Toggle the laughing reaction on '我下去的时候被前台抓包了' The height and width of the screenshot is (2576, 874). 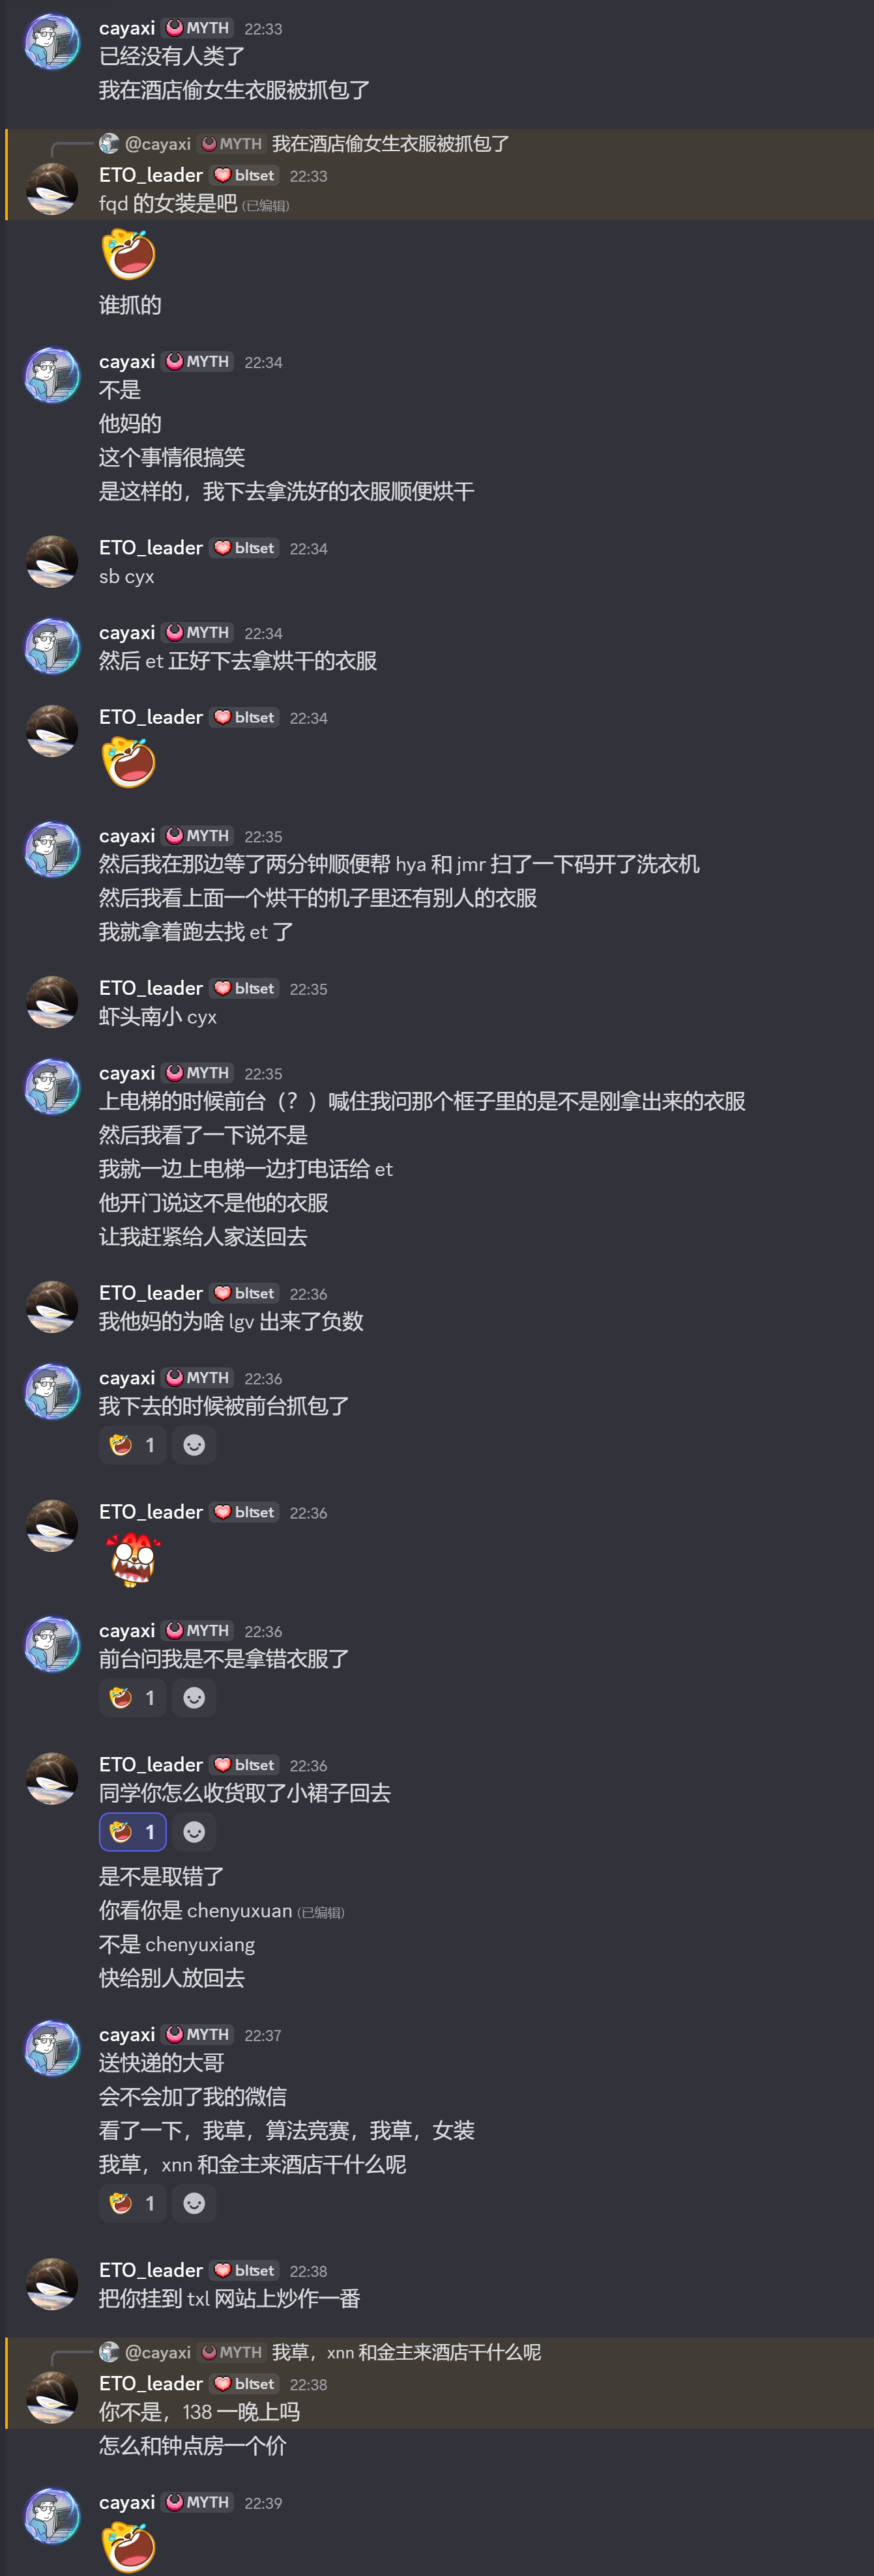tap(133, 1445)
